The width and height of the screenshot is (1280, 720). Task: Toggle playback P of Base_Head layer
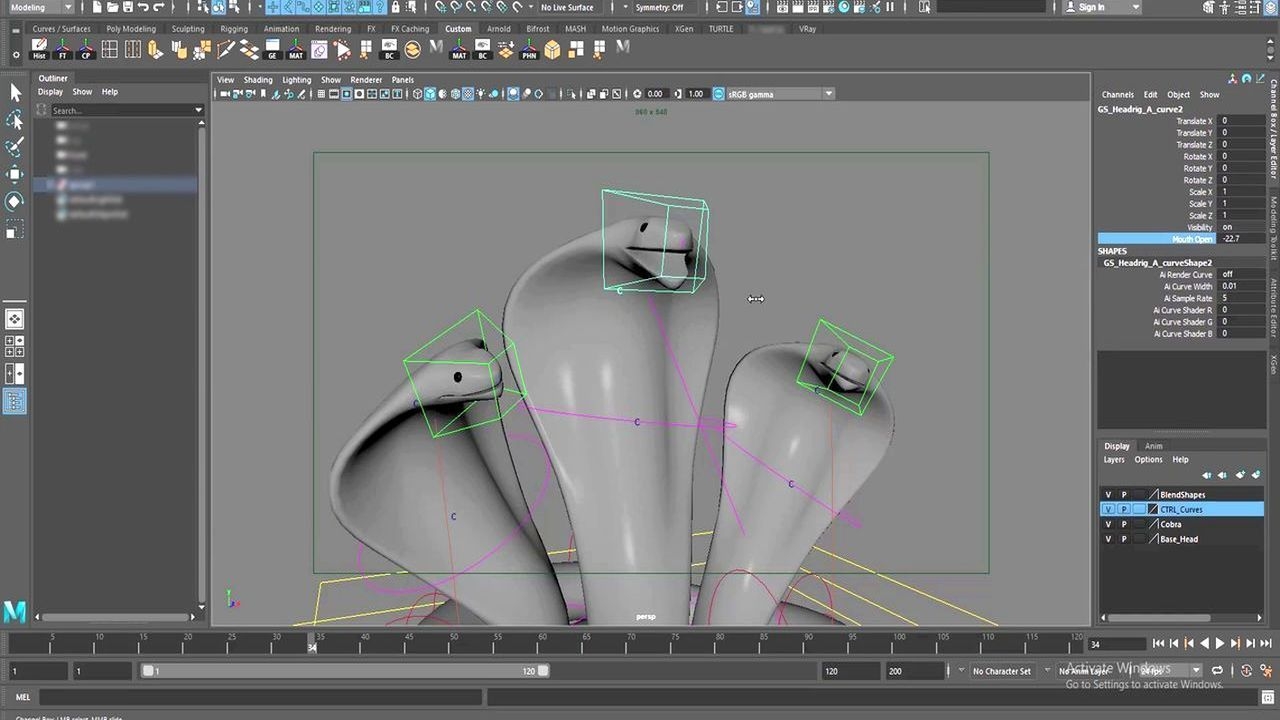[x=1124, y=539]
